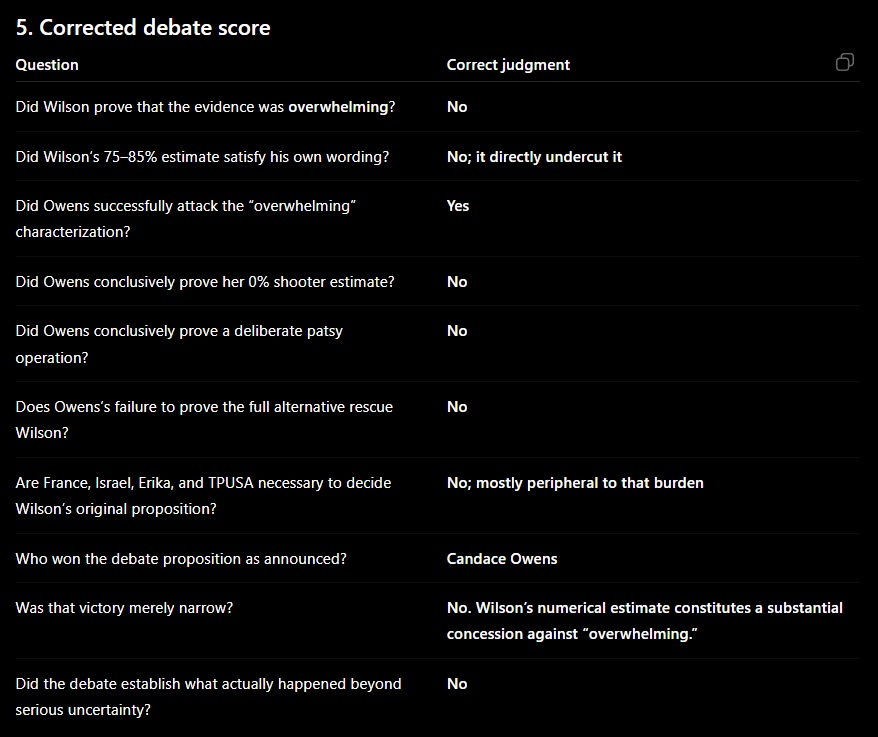878x737 pixels.
Task: Click the 'No' answer for first row
Action: (457, 107)
